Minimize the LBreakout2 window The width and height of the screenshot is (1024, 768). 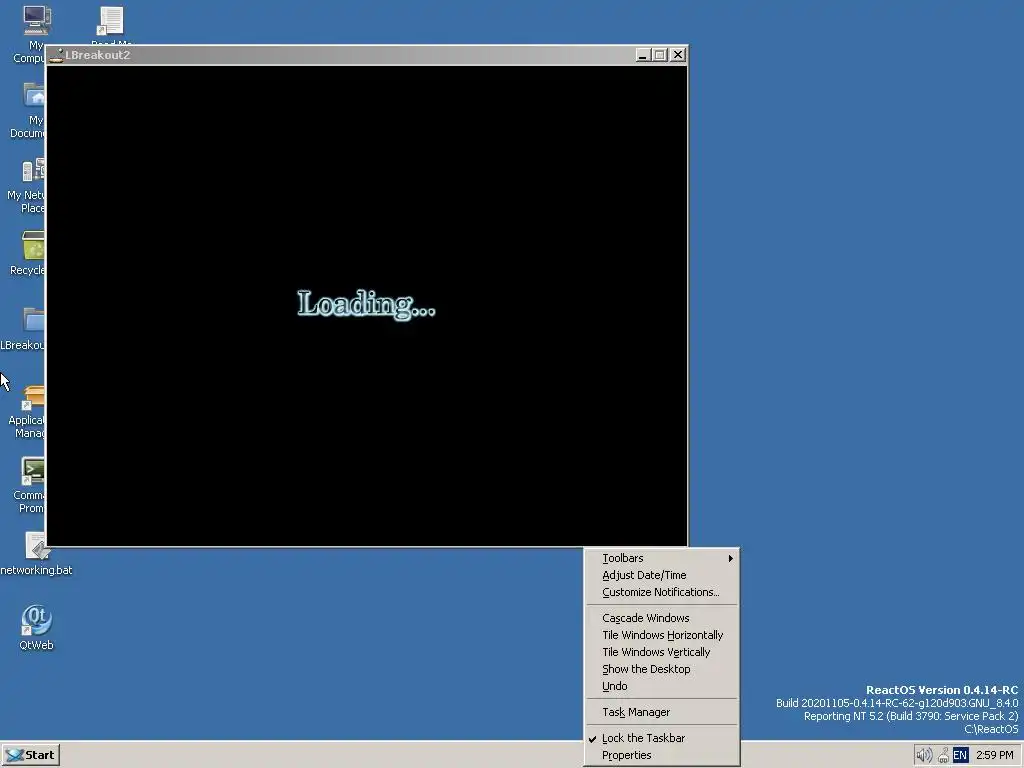[x=643, y=56]
